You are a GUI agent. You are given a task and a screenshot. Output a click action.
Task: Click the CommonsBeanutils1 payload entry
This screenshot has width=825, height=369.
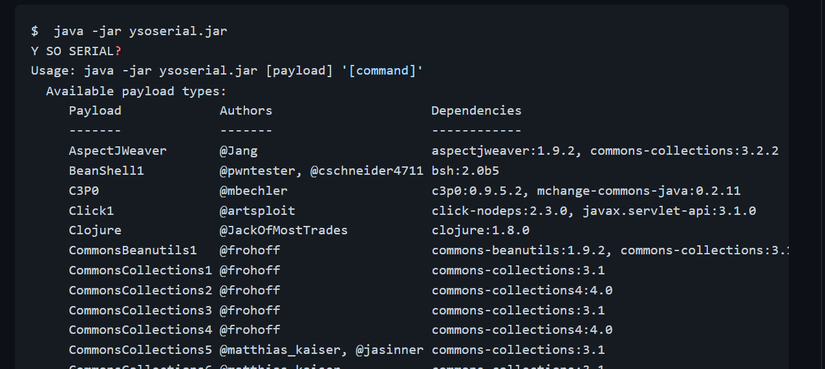133,250
